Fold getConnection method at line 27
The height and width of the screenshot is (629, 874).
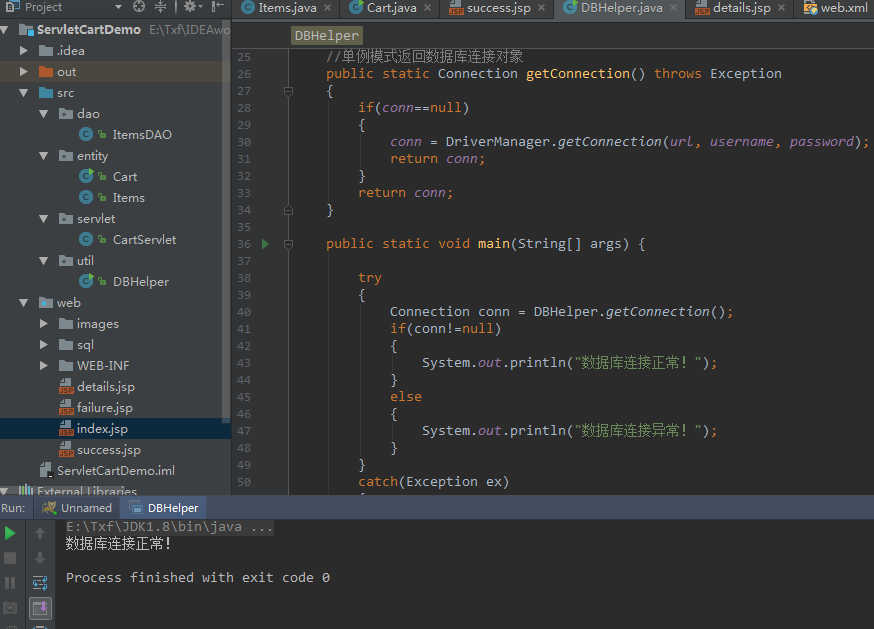(288, 91)
